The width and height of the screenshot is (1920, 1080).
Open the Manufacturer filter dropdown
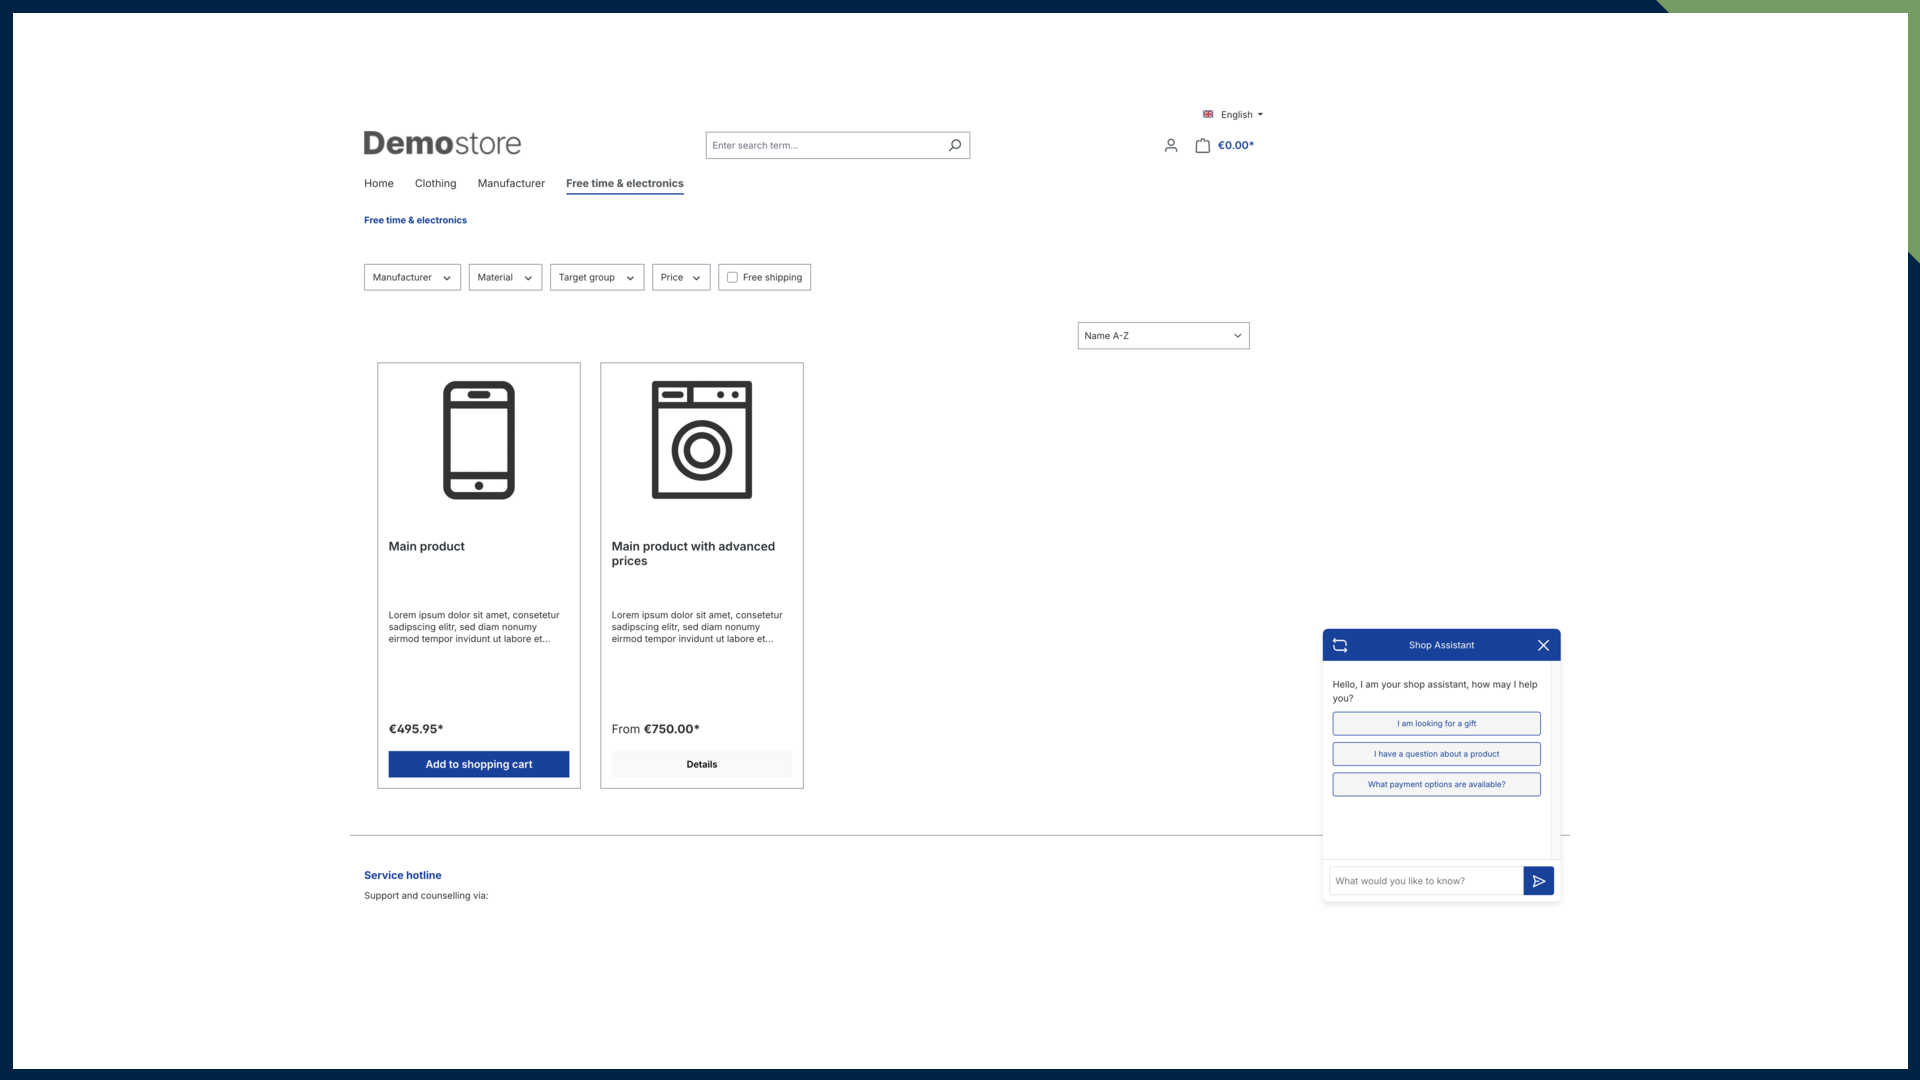click(411, 277)
